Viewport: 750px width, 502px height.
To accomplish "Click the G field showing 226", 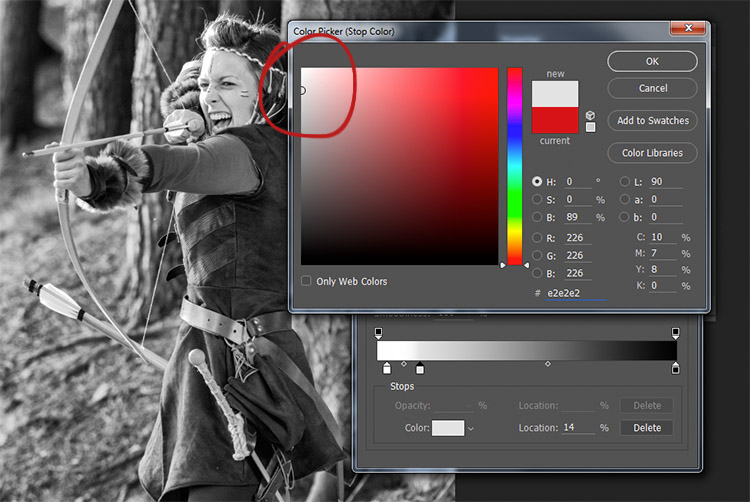I will [x=578, y=255].
